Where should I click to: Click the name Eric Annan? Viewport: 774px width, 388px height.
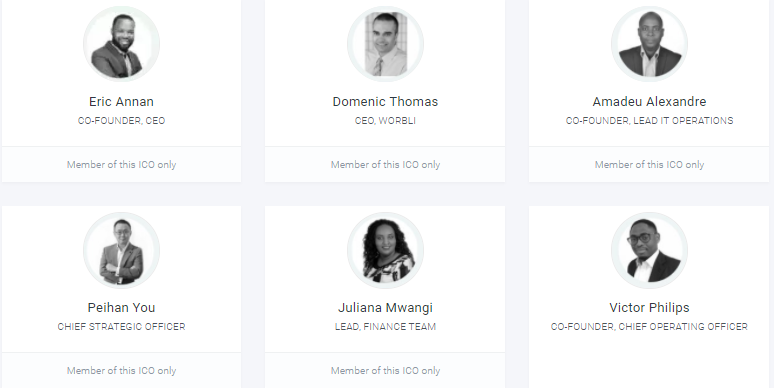point(121,102)
